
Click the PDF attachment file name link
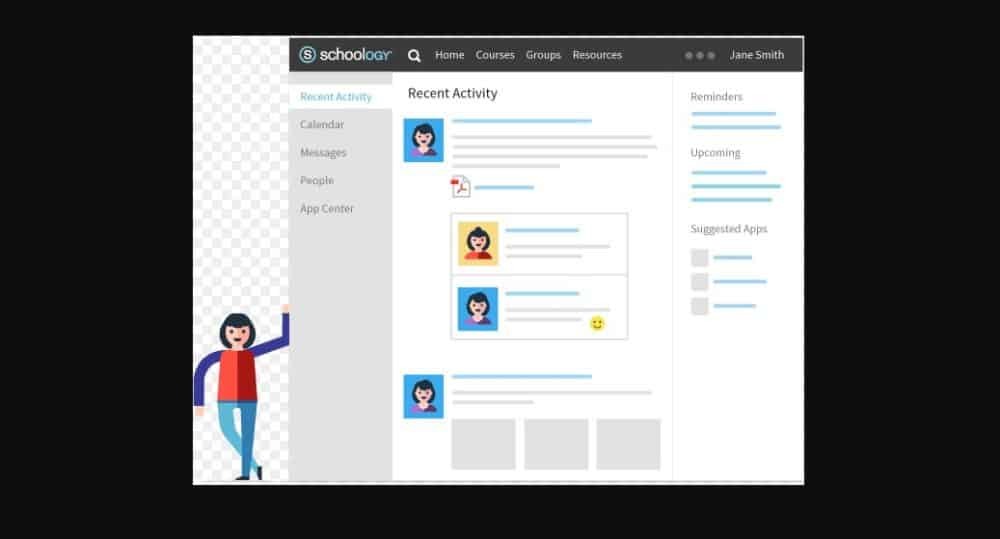point(504,187)
